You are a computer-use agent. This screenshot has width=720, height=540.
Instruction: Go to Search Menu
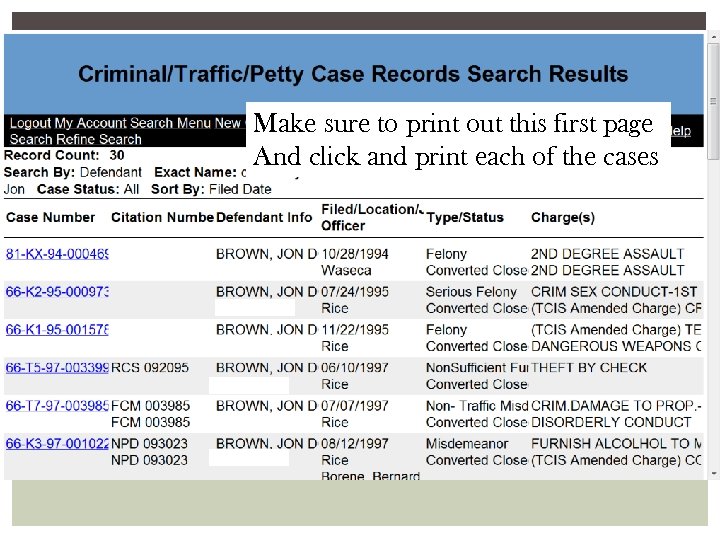tap(170, 123)
